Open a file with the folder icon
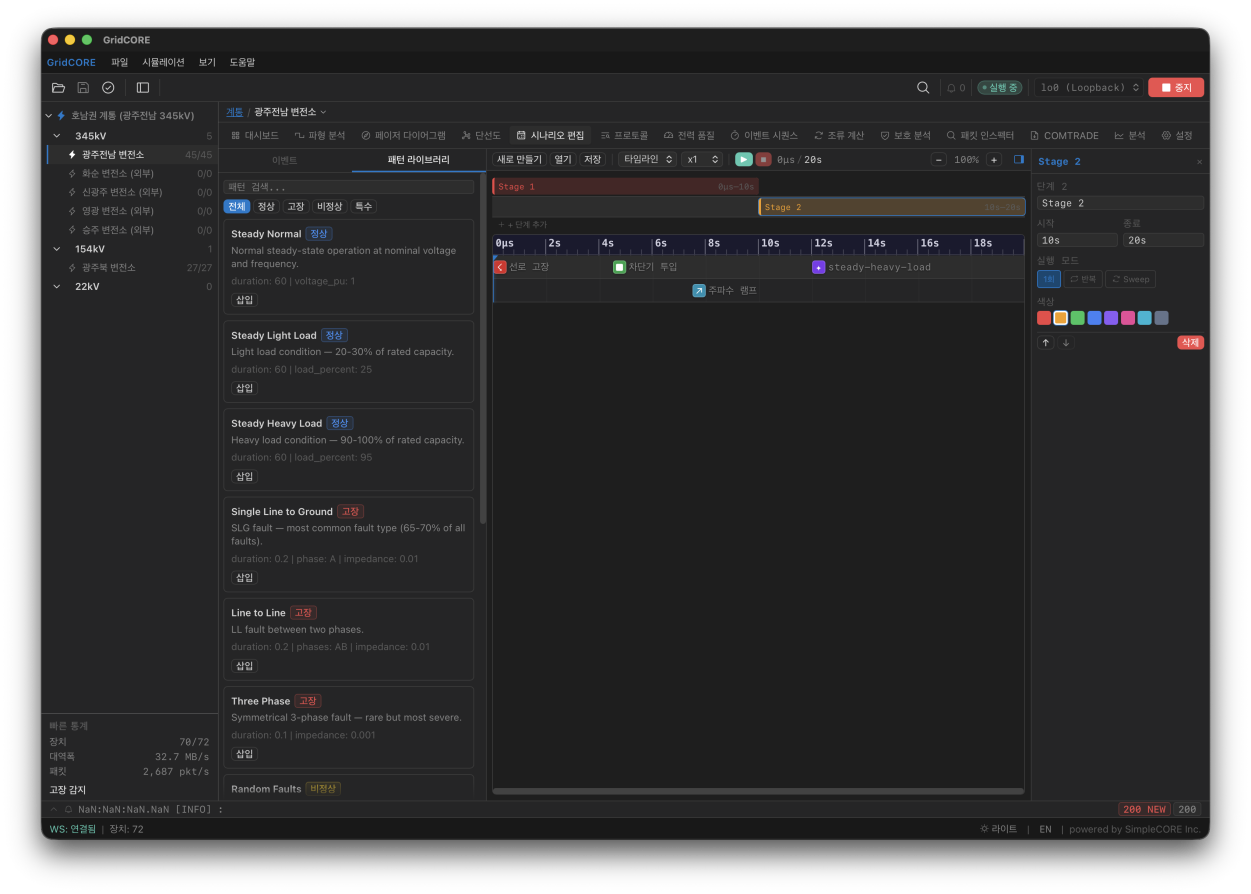The image size is (1251, 894). click(x=58, y=88)
